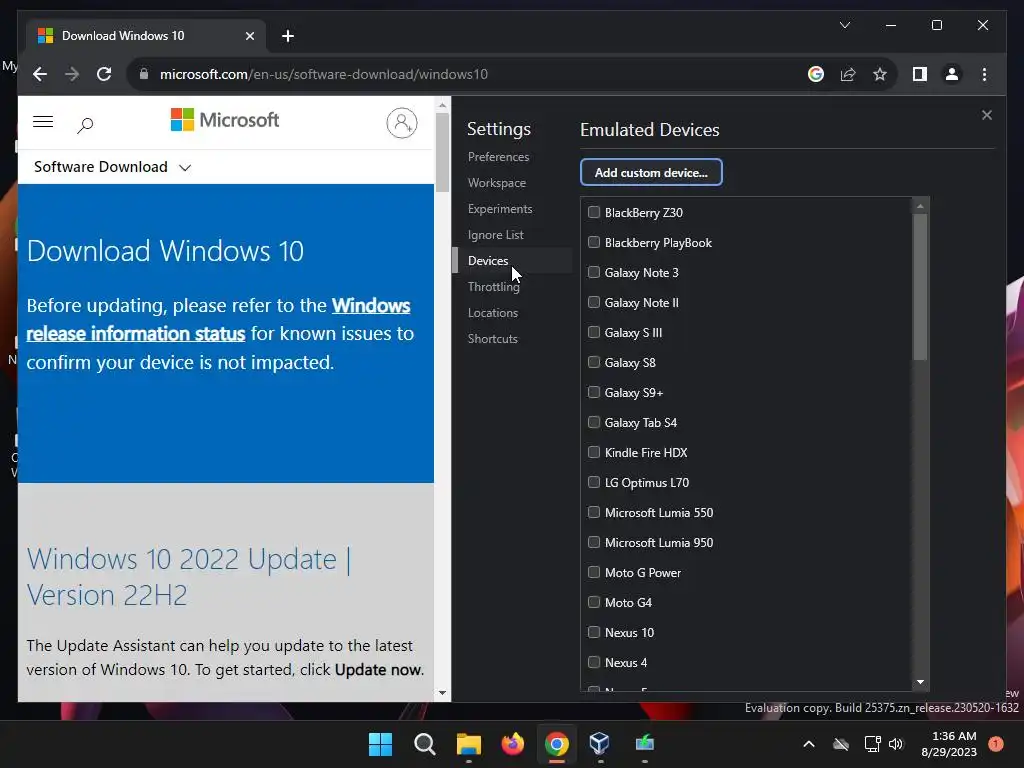The image size is (1024, 768).
Task: Open the notification bell in taskbar
Action: (x=996, y=744)
